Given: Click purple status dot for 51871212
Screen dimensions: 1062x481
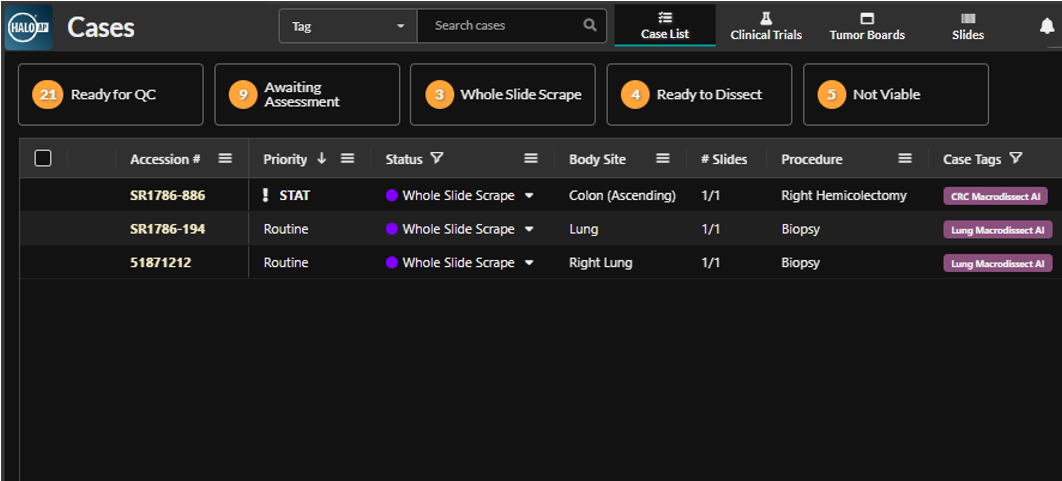Looking at the screenshot, I should coord(391,263).
